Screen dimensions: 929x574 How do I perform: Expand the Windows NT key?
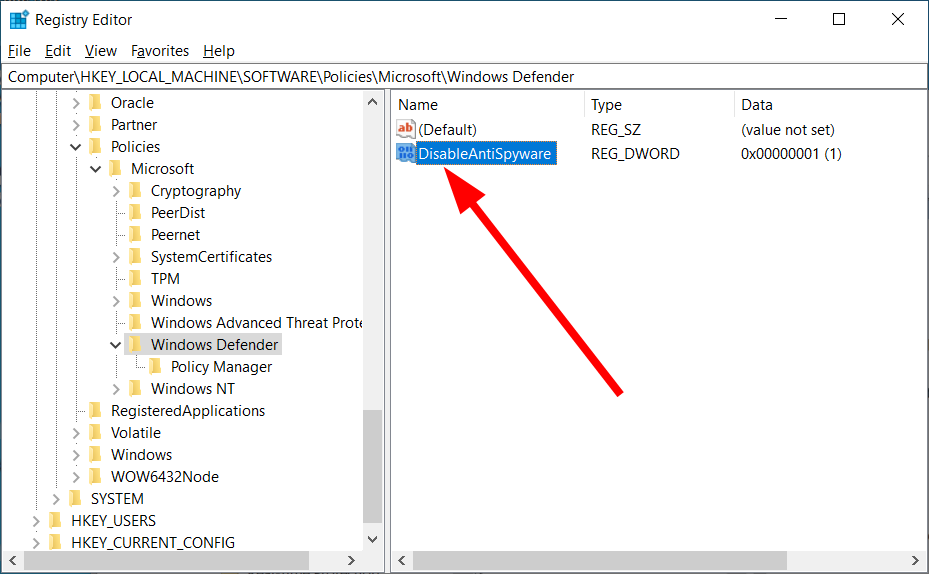pyautogui.click(x=116, y=389)
